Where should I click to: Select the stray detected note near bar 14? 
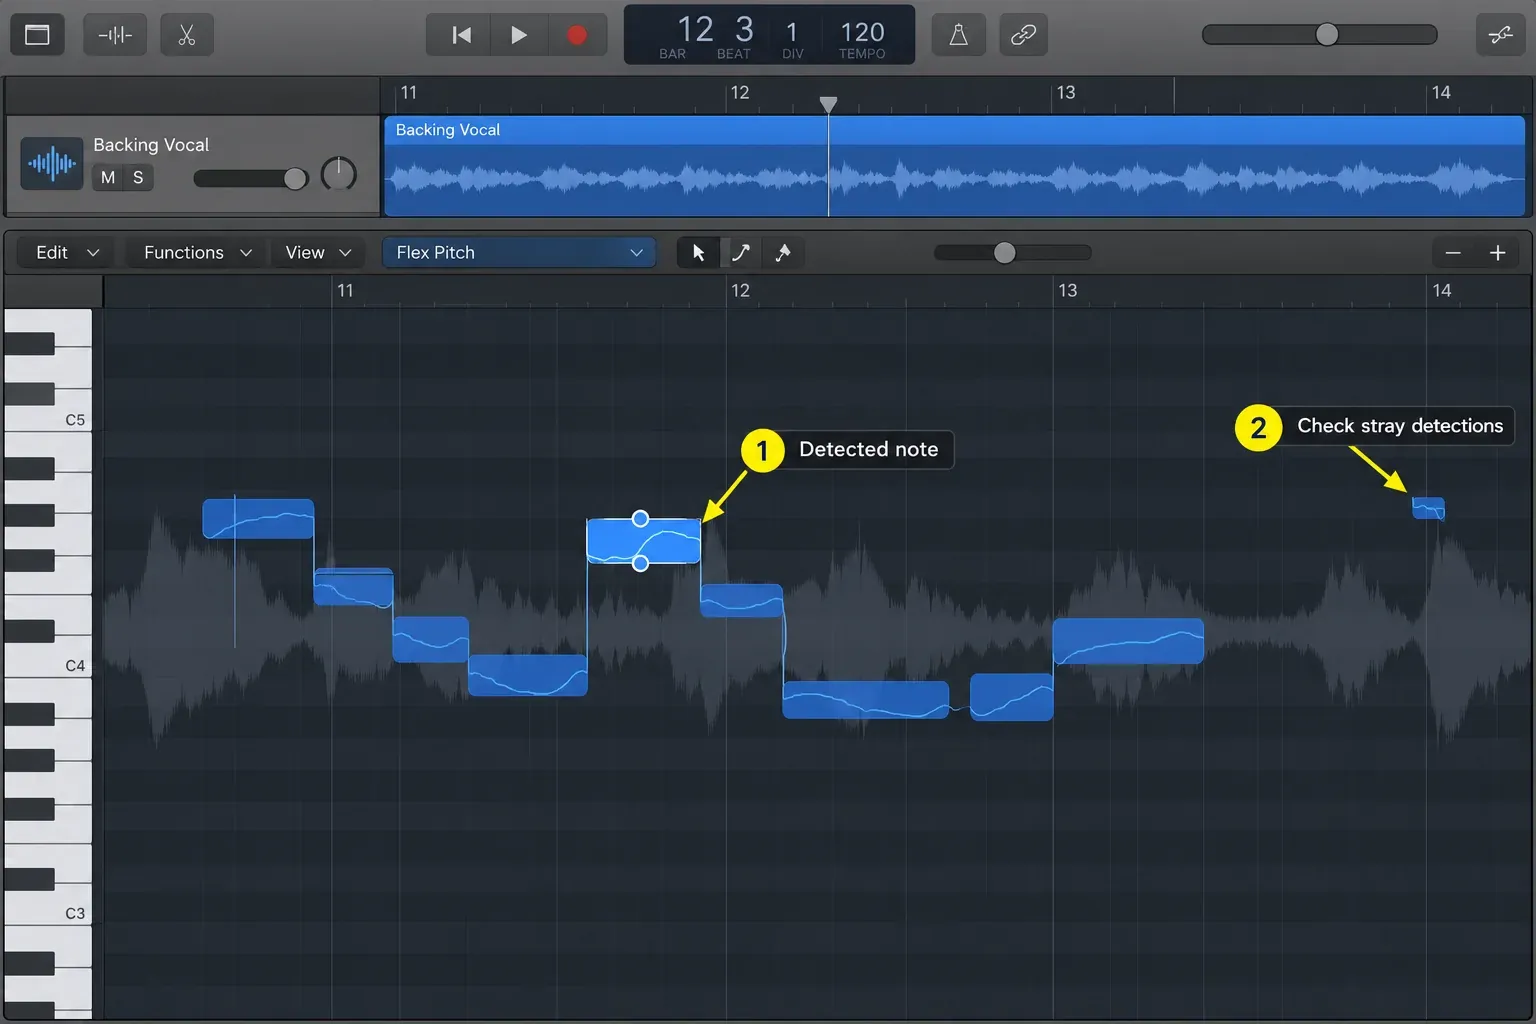(x=1428, y=508)
